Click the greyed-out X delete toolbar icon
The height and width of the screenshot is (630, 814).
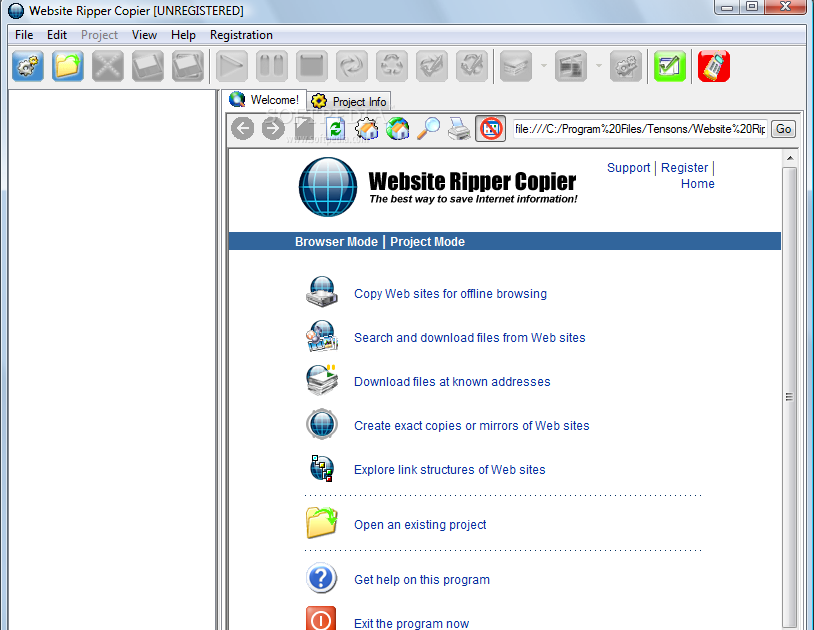click(107, 66)
